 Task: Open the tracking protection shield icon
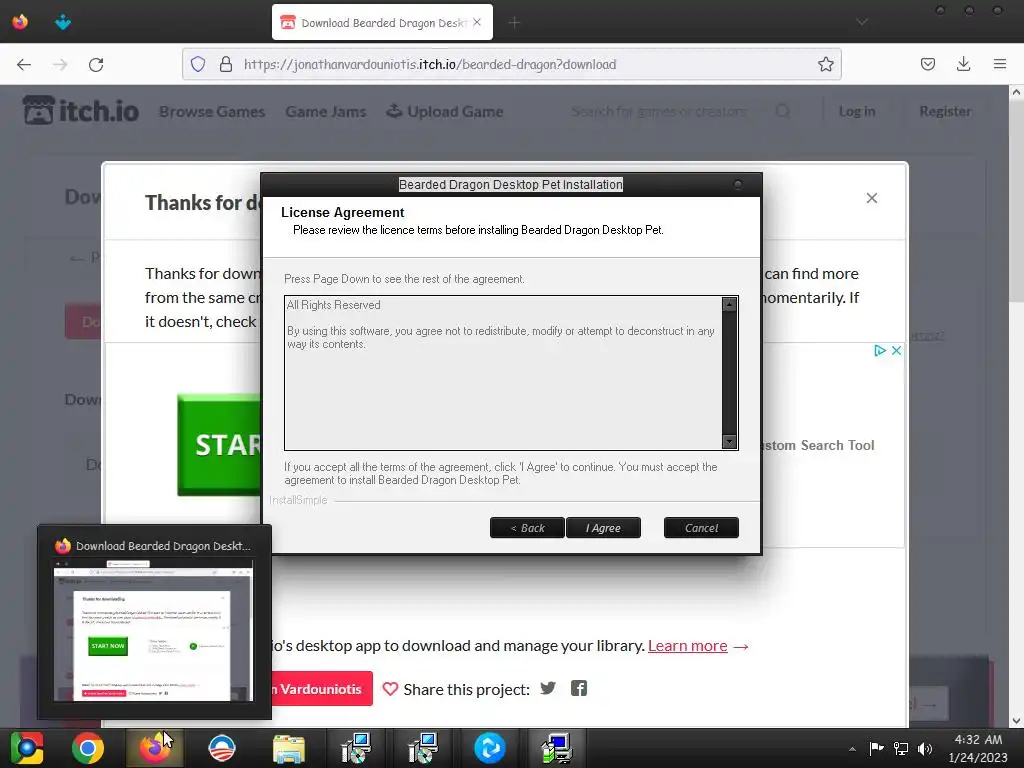coord(198,64)
